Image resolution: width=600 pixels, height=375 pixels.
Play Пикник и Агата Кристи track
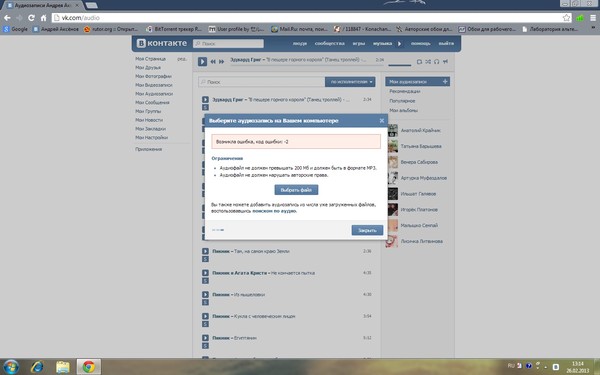205,273
